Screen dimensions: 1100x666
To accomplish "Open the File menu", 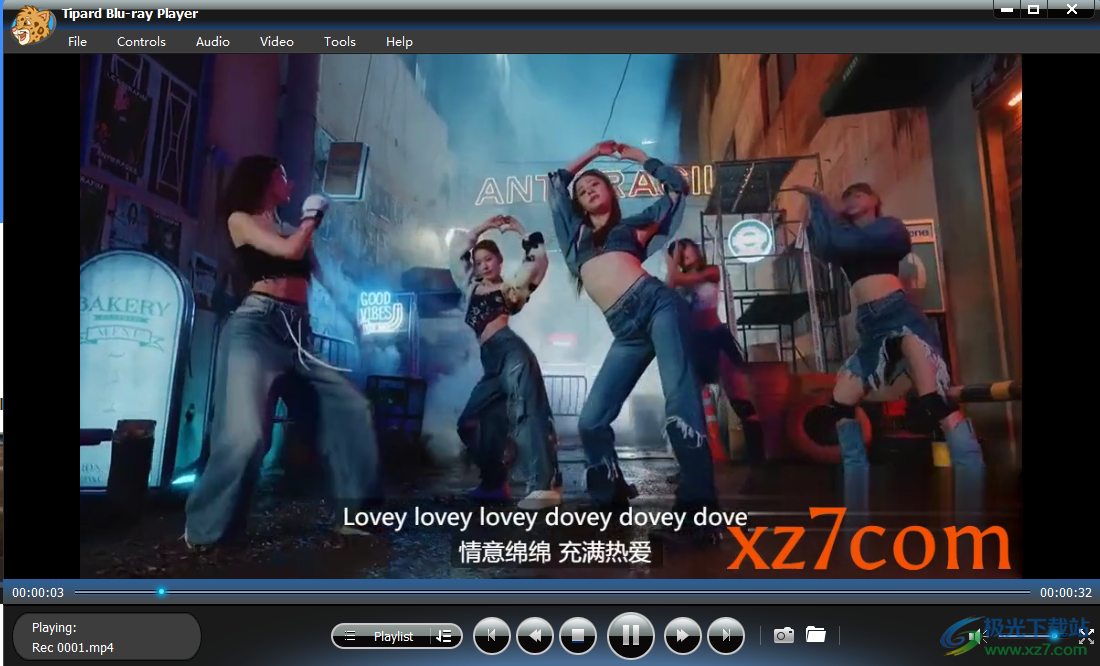I will click(x=77, y=41).
